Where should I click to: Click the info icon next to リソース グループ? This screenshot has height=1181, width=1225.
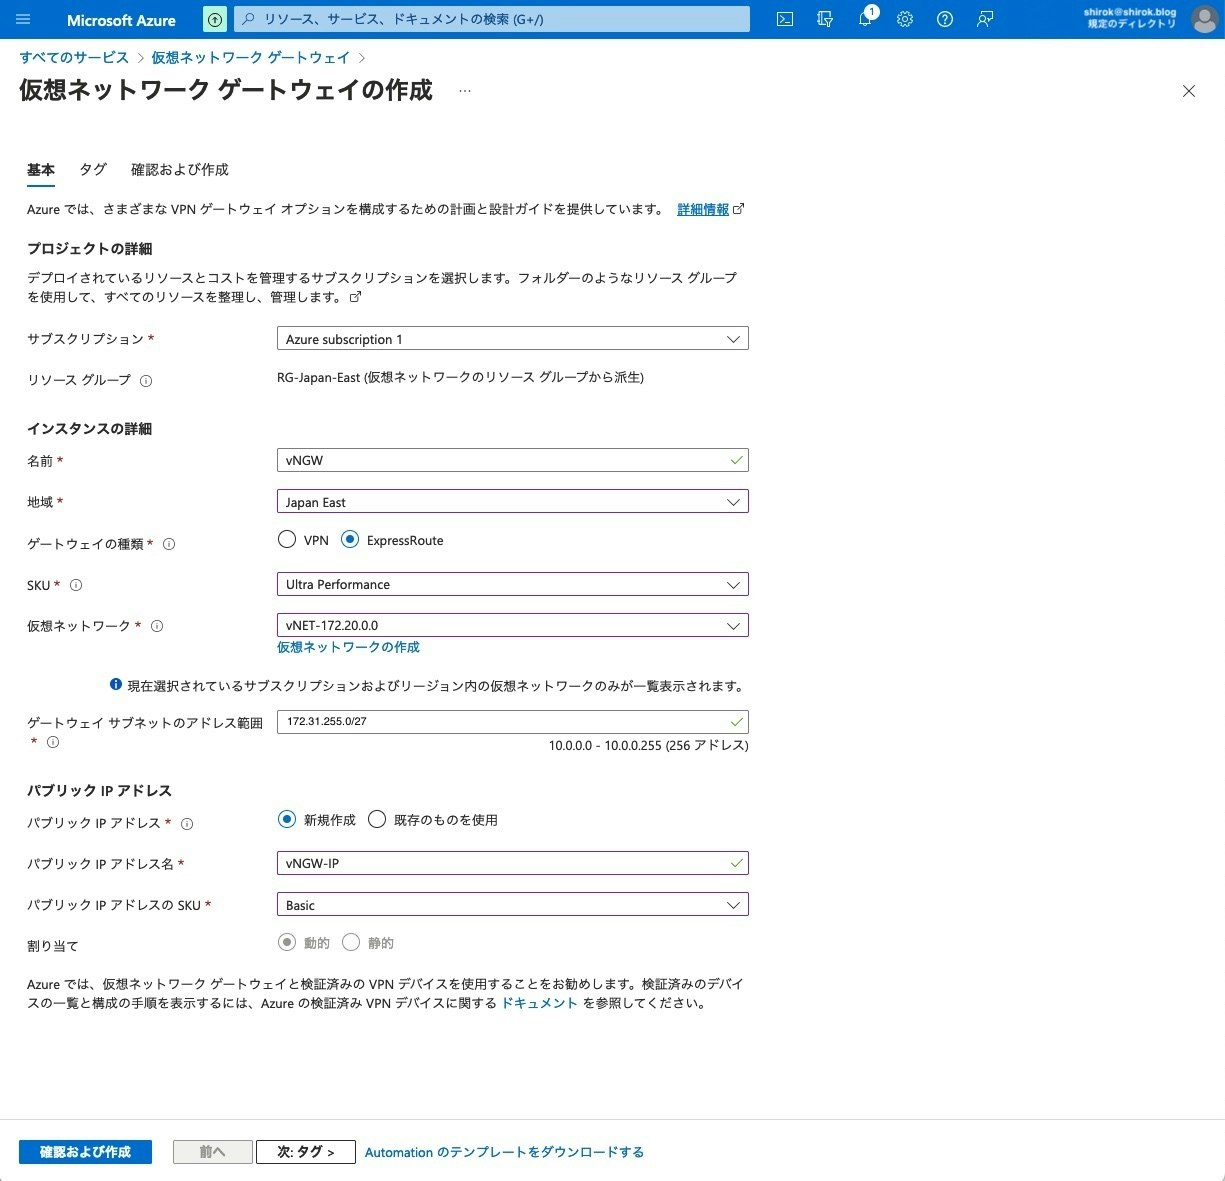[146, 381]
